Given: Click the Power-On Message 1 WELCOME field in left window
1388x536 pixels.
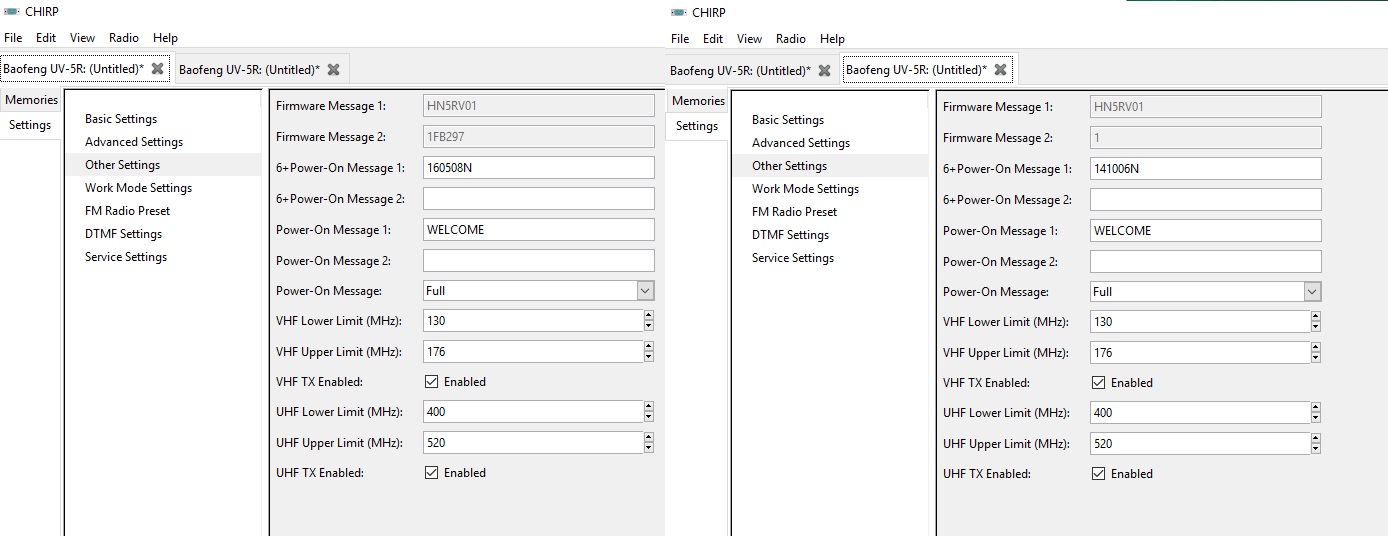Looking at the screenshot, I should (539, 230).
